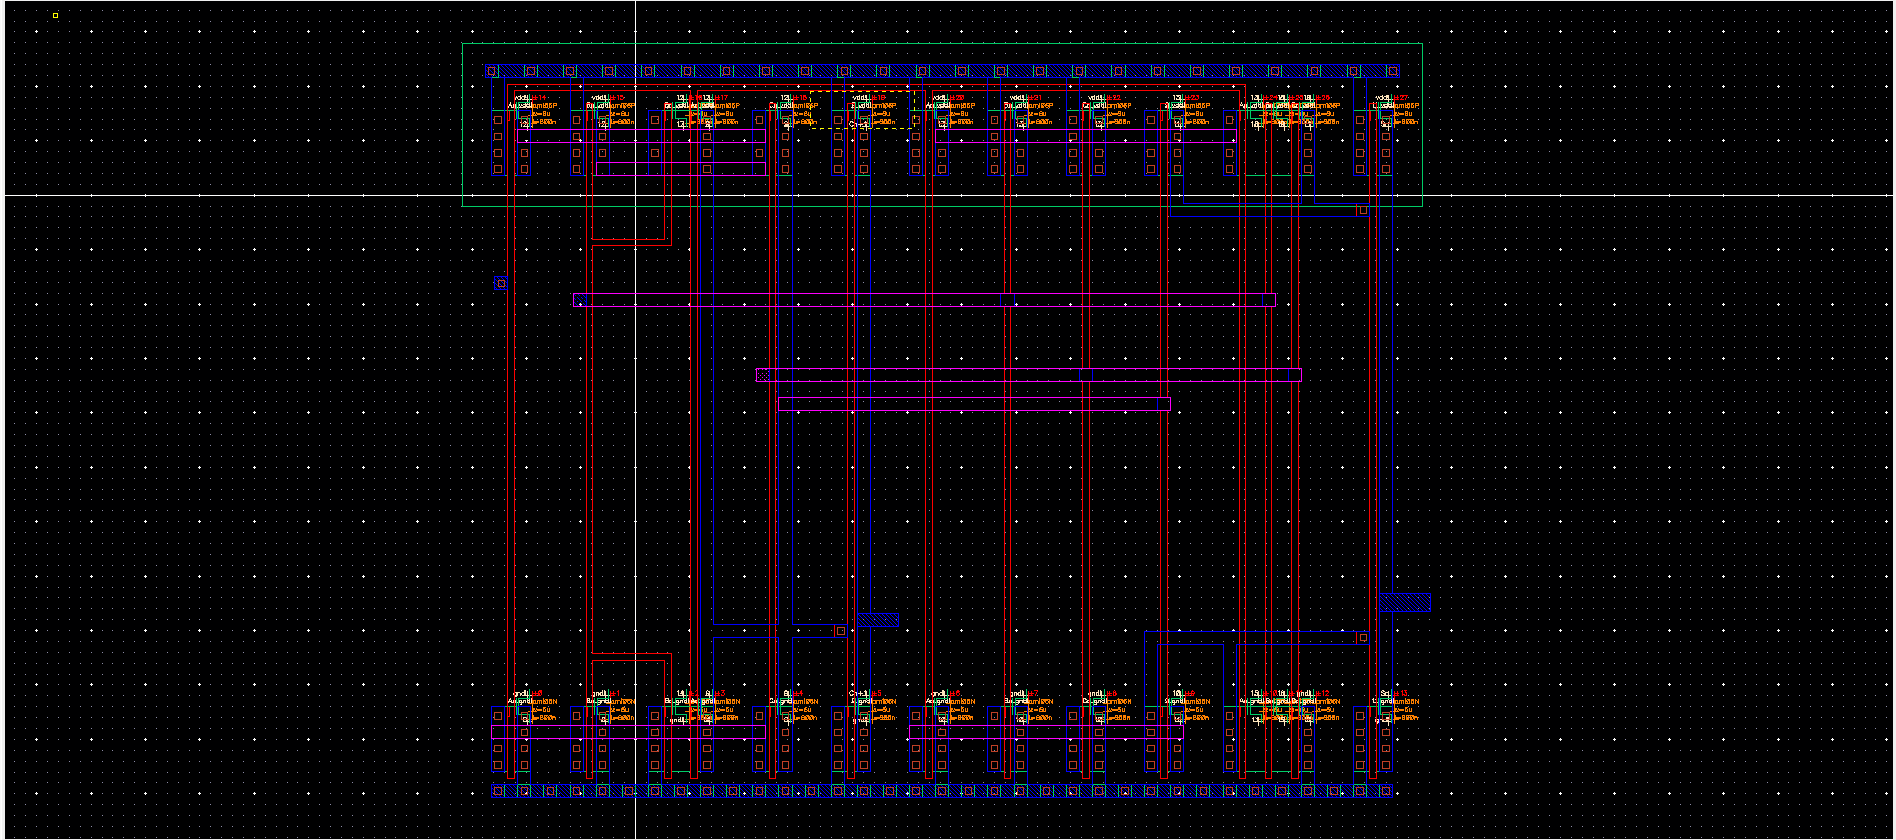Select the isolated via left of the layout
Image resolution: width=1896 pixels, height=840 pixels.
pos(500,283)
